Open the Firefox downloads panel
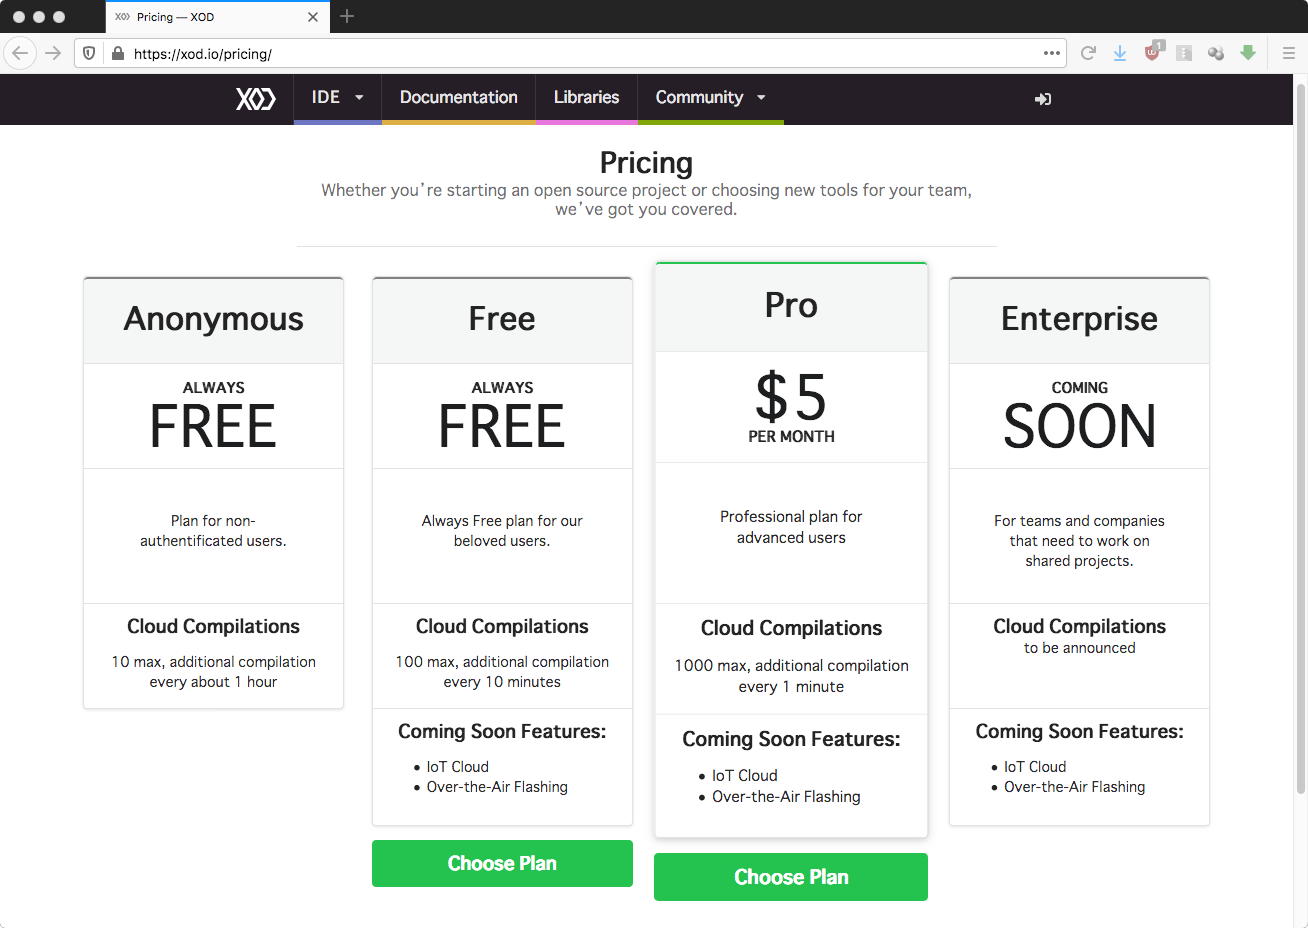The image size is (1308, 928). [x=1120, y=53]
